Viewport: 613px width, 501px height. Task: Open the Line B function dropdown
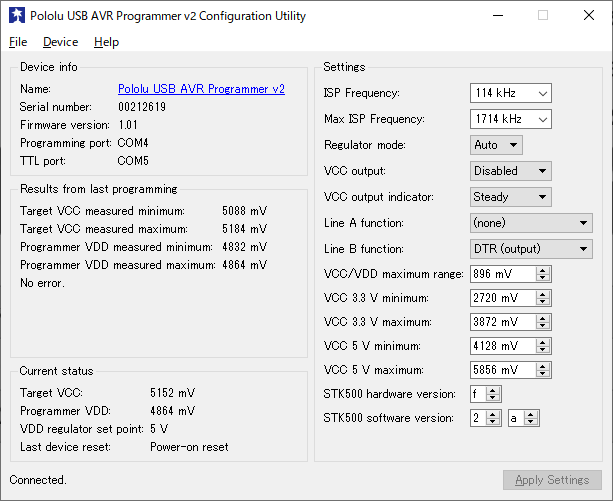coord(531,249)
